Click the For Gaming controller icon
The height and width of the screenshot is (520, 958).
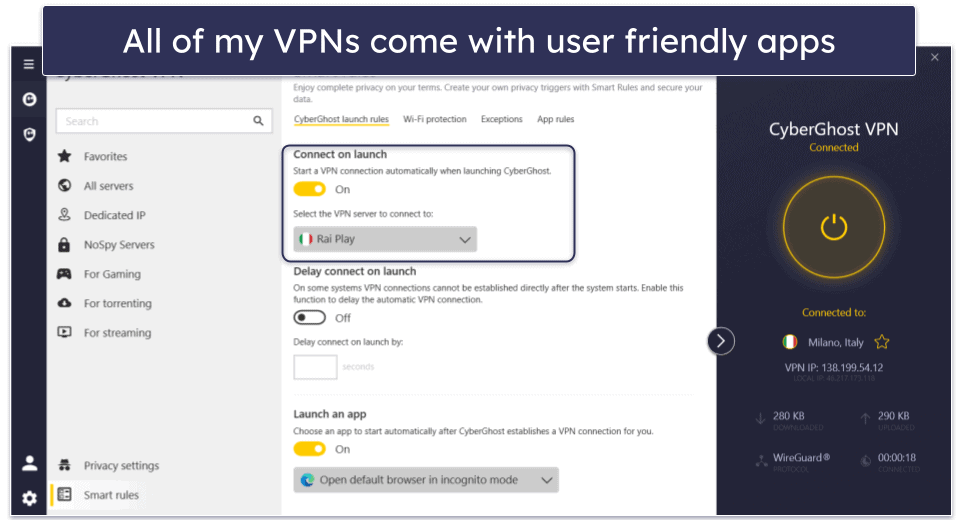(64, 274)
